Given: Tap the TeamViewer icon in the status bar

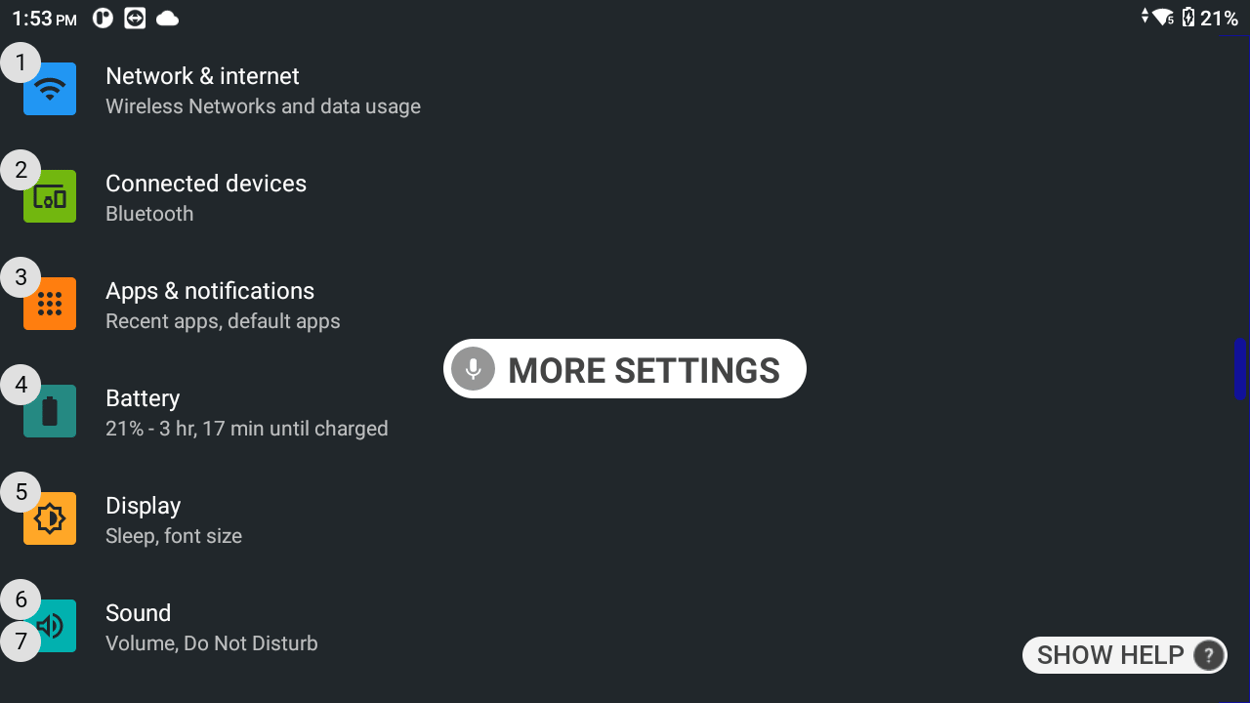Looking at the screenshot, I should click(134, 17).
